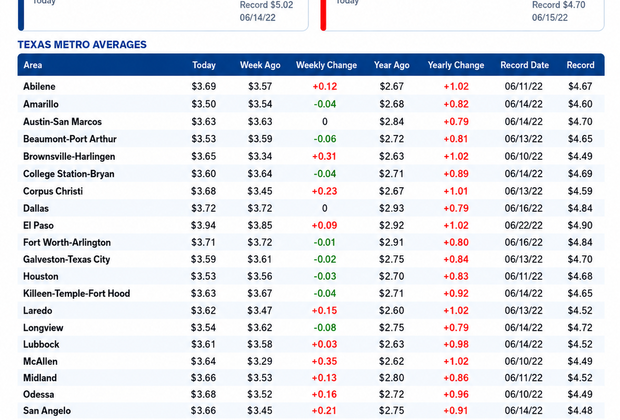Viewport: 620px width, 420px height.
Task: Click El Paso's record price $4.90
Action: (580, 225)
